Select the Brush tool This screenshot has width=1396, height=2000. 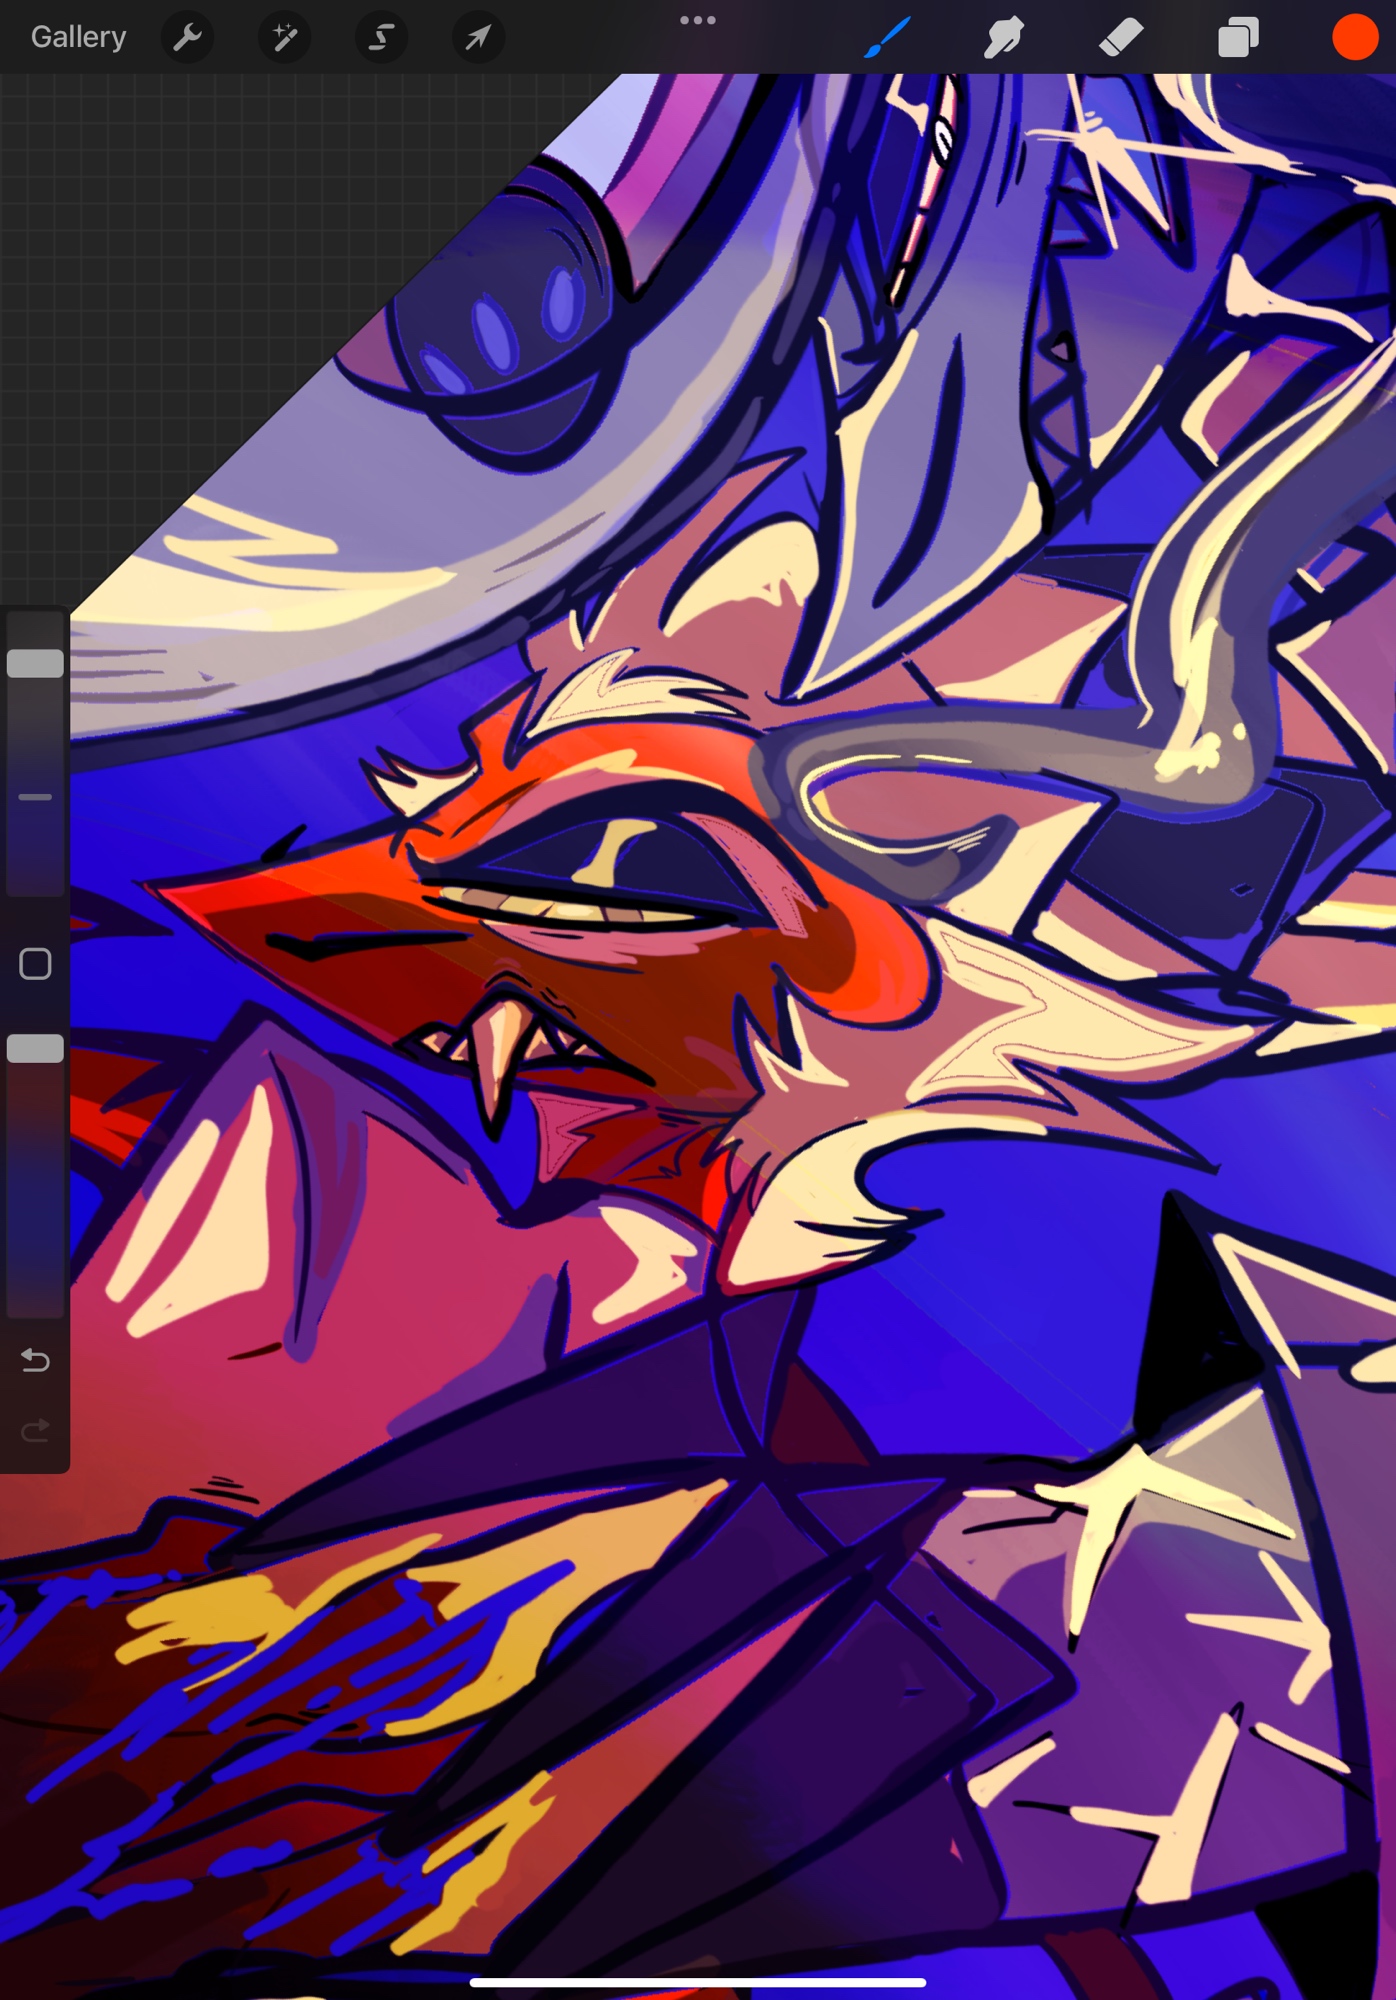[x=887, y=37]
